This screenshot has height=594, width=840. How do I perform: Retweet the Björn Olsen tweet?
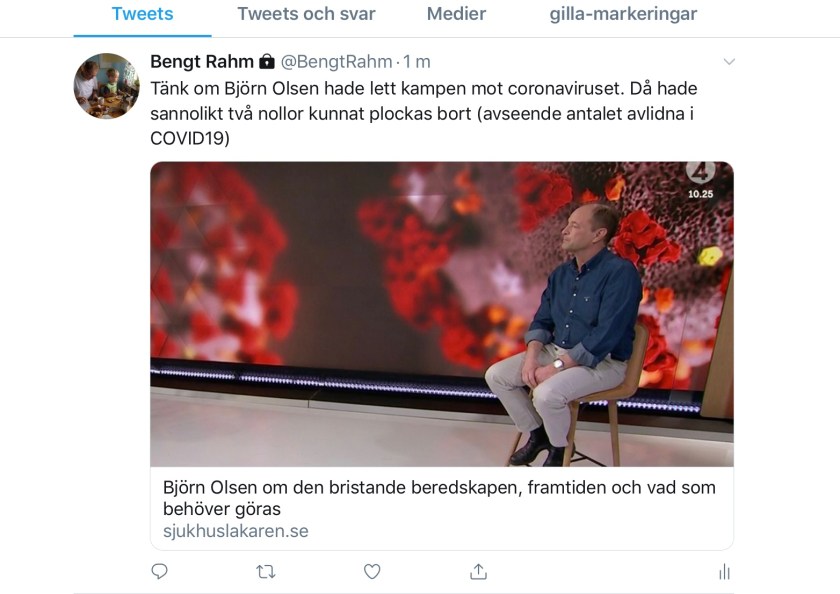(265, 571)
